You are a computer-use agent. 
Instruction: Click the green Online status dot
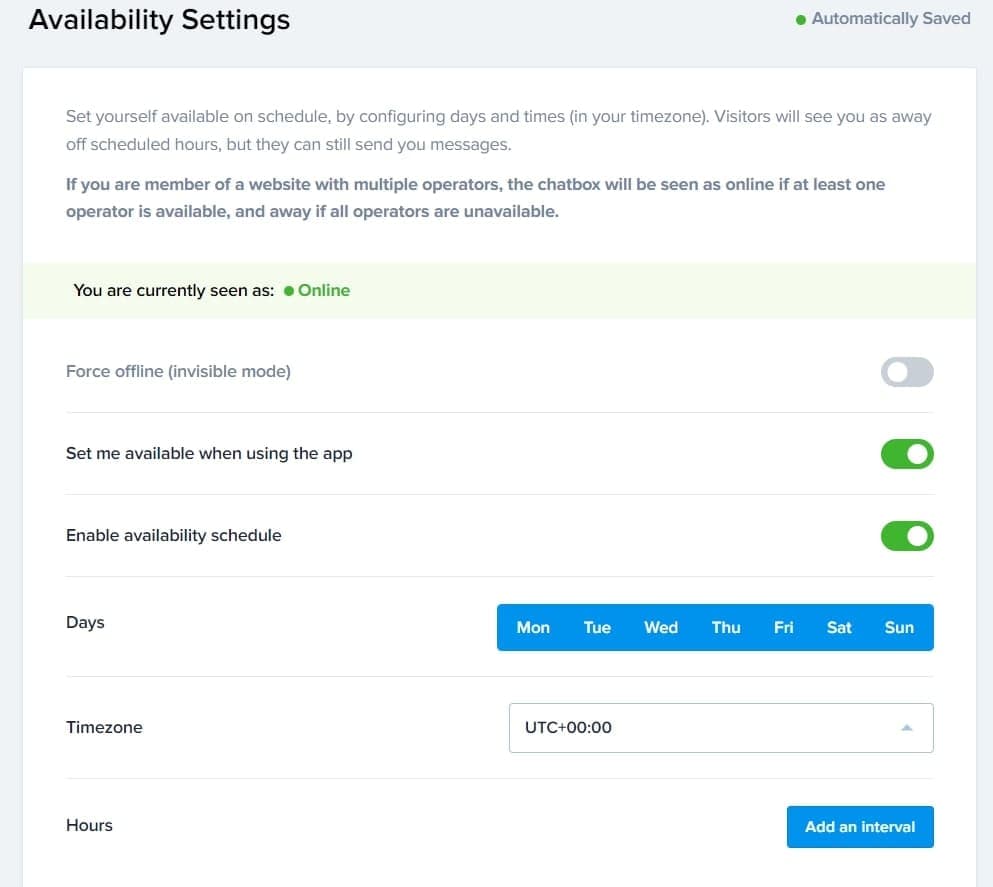(x=289, y=291)
